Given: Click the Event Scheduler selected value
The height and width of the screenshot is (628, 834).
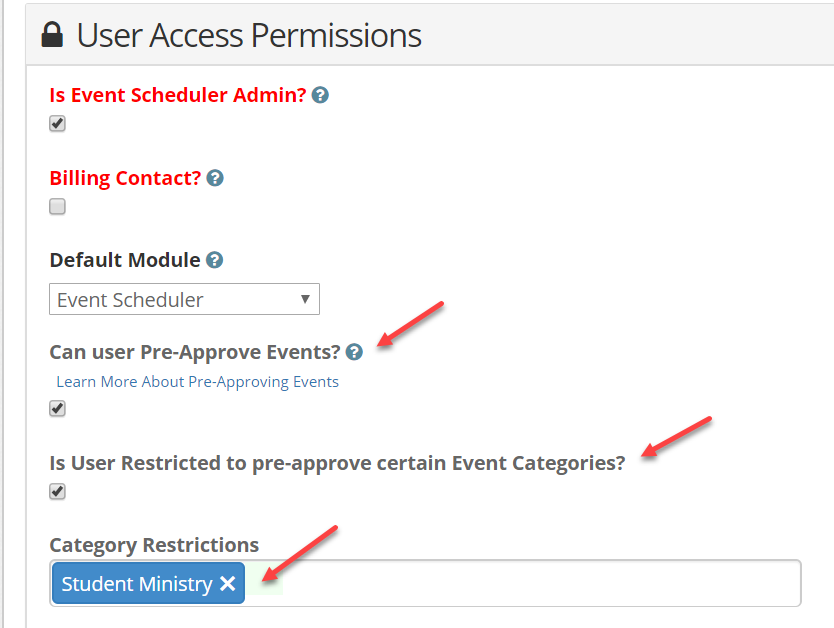Looking at the screenshot, I should [130, 300].
